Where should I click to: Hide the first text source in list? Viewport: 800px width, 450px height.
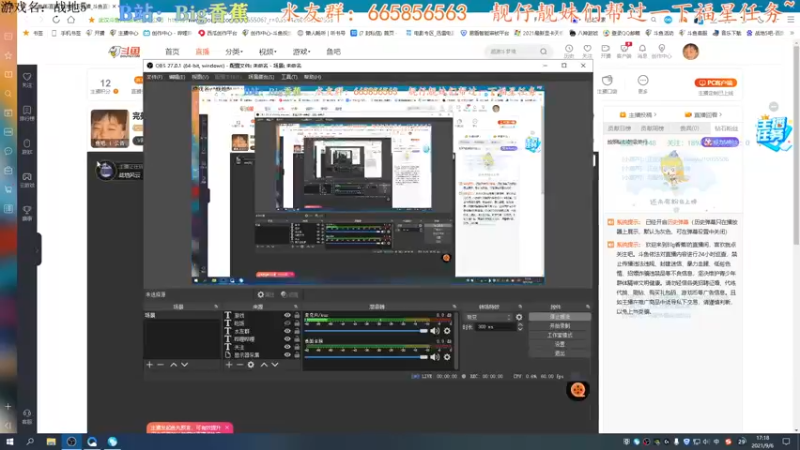tap(287, 316)
